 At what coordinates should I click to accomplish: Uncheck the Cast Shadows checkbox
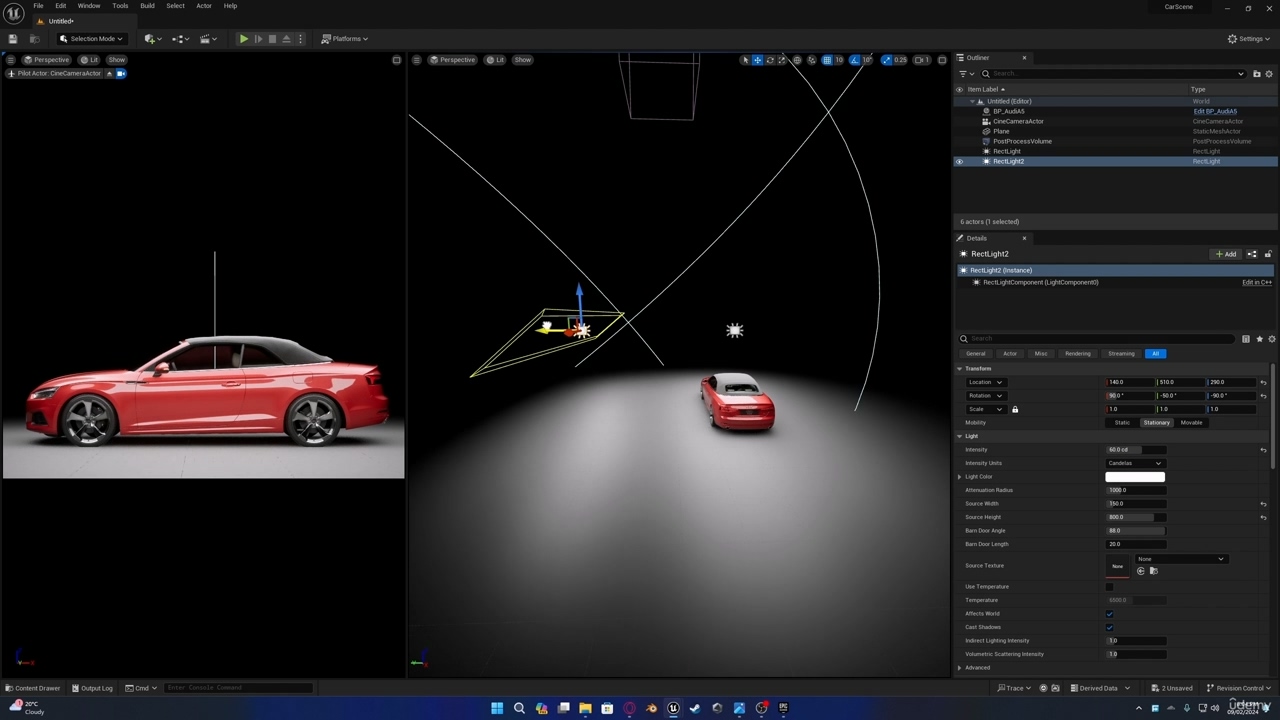coord(1109,627)
